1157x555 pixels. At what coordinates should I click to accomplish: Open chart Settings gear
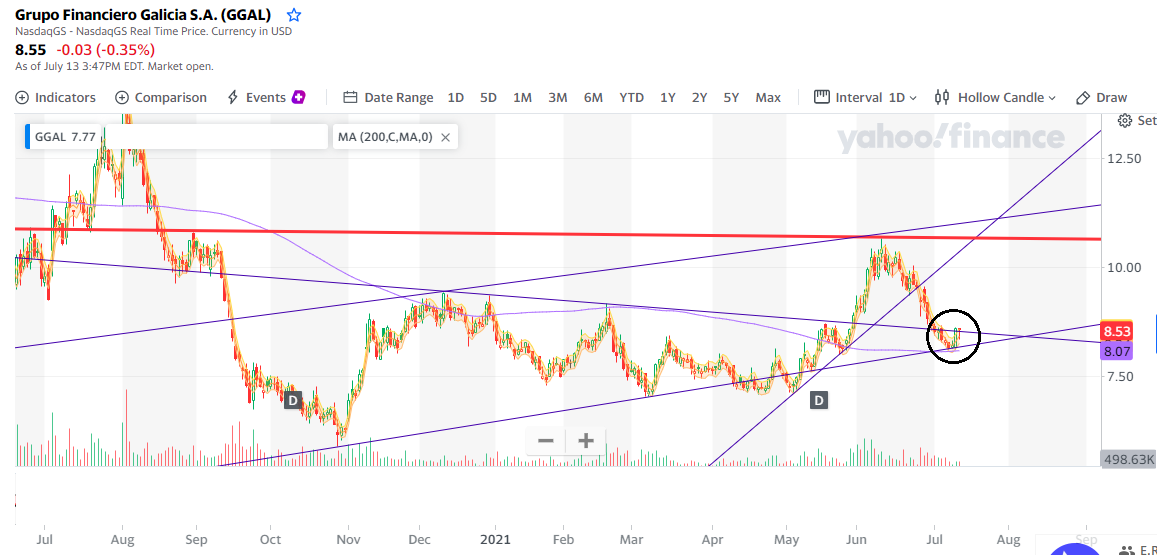(1125, 120)
